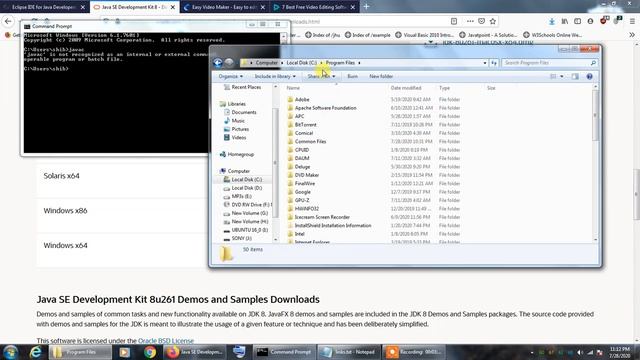Viewport: 640px width, 360px height.
Task: Toggle the preview pane icon in Explorer
Action: [x=575, y=76]
